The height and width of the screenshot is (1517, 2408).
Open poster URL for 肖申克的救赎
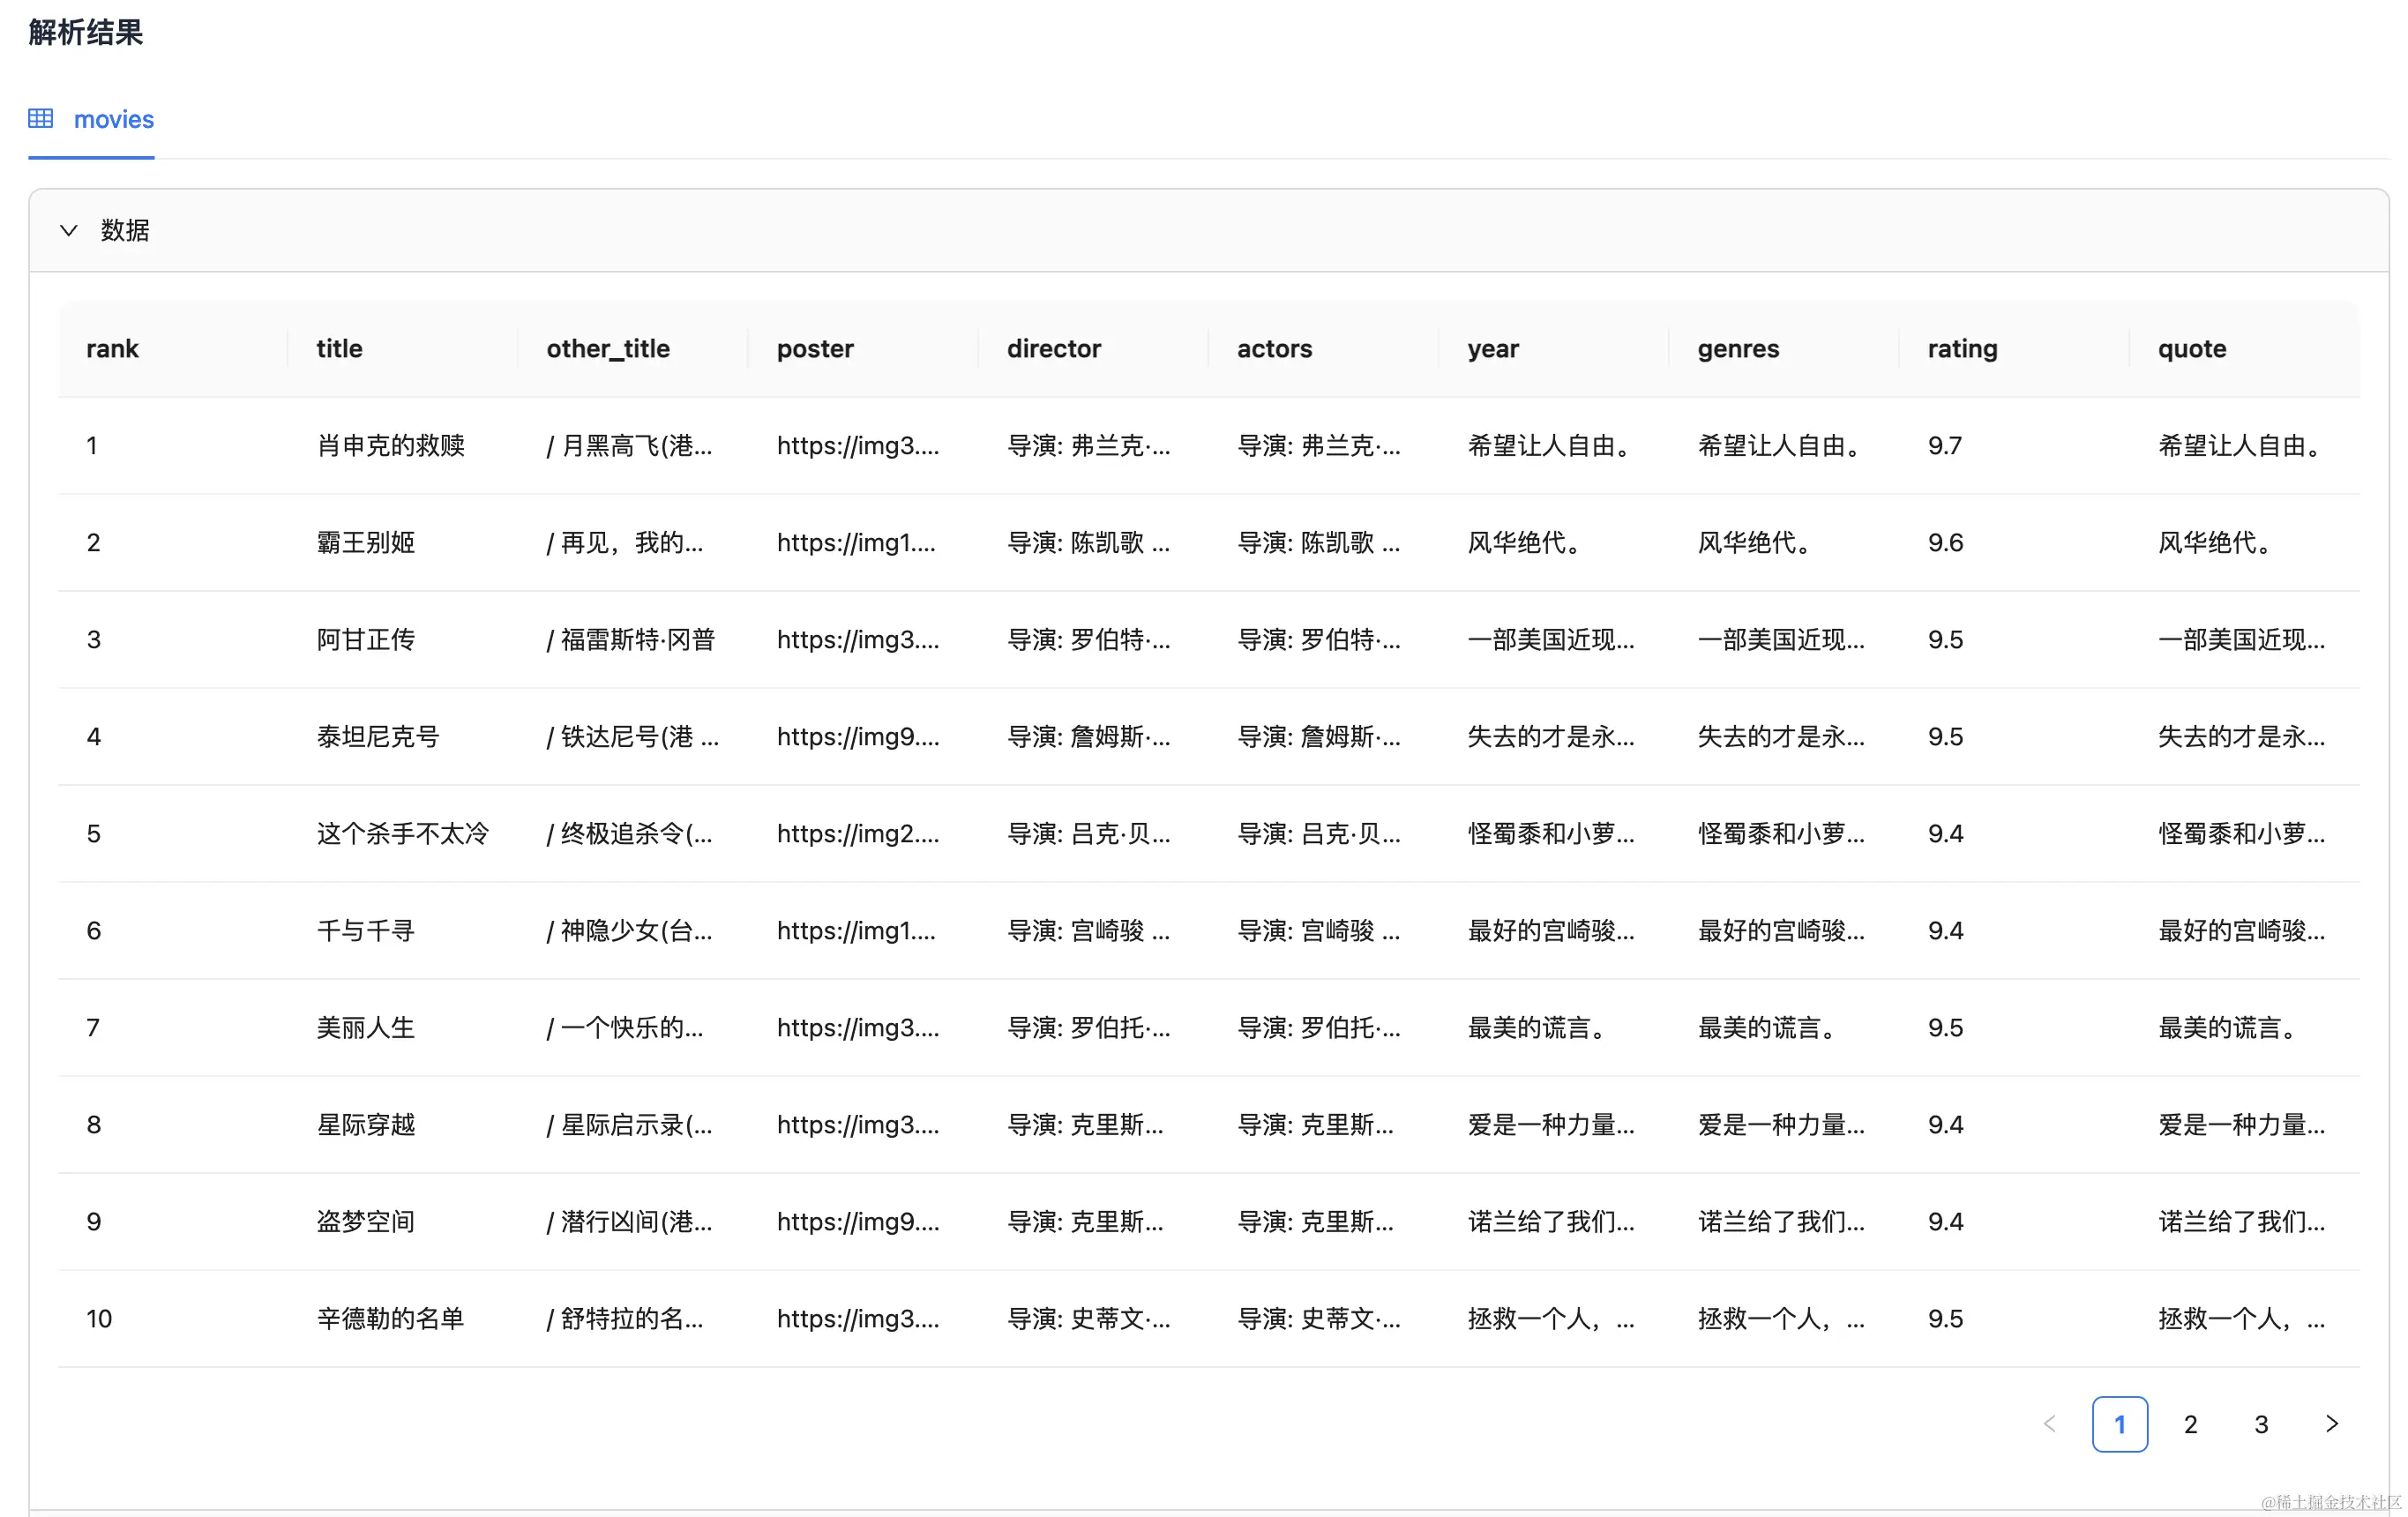[857, 446]
